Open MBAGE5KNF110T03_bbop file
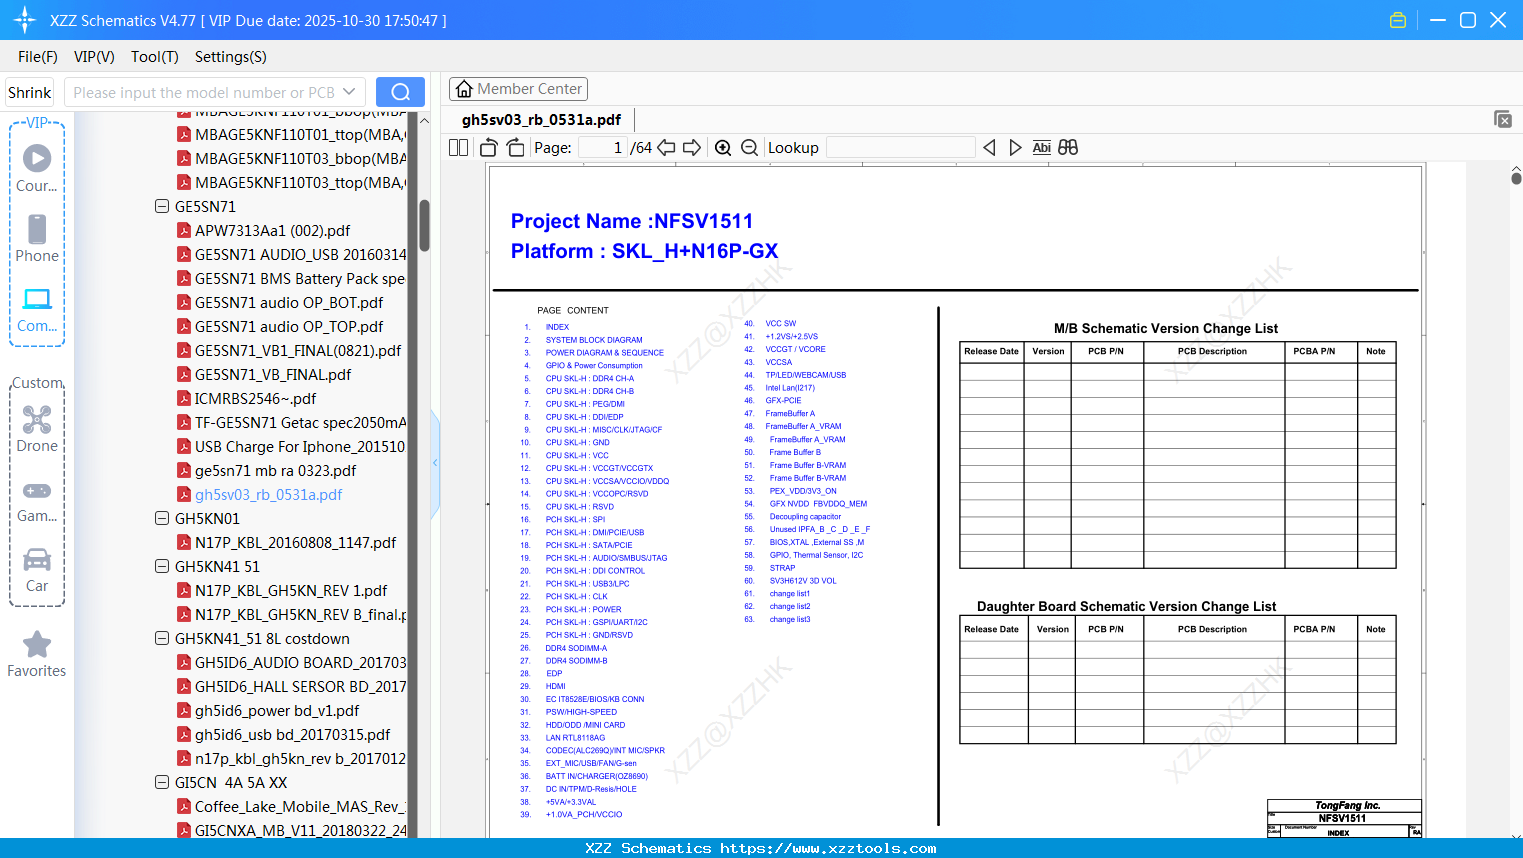 click(300, 159)
